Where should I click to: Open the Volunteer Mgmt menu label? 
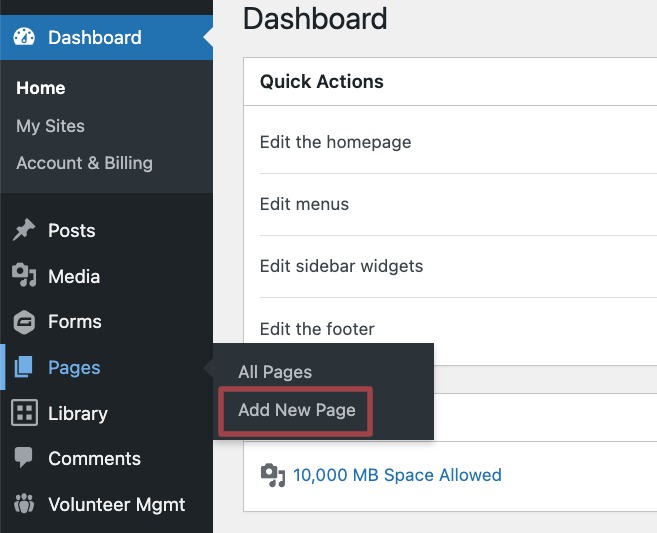tap(116, 505)
